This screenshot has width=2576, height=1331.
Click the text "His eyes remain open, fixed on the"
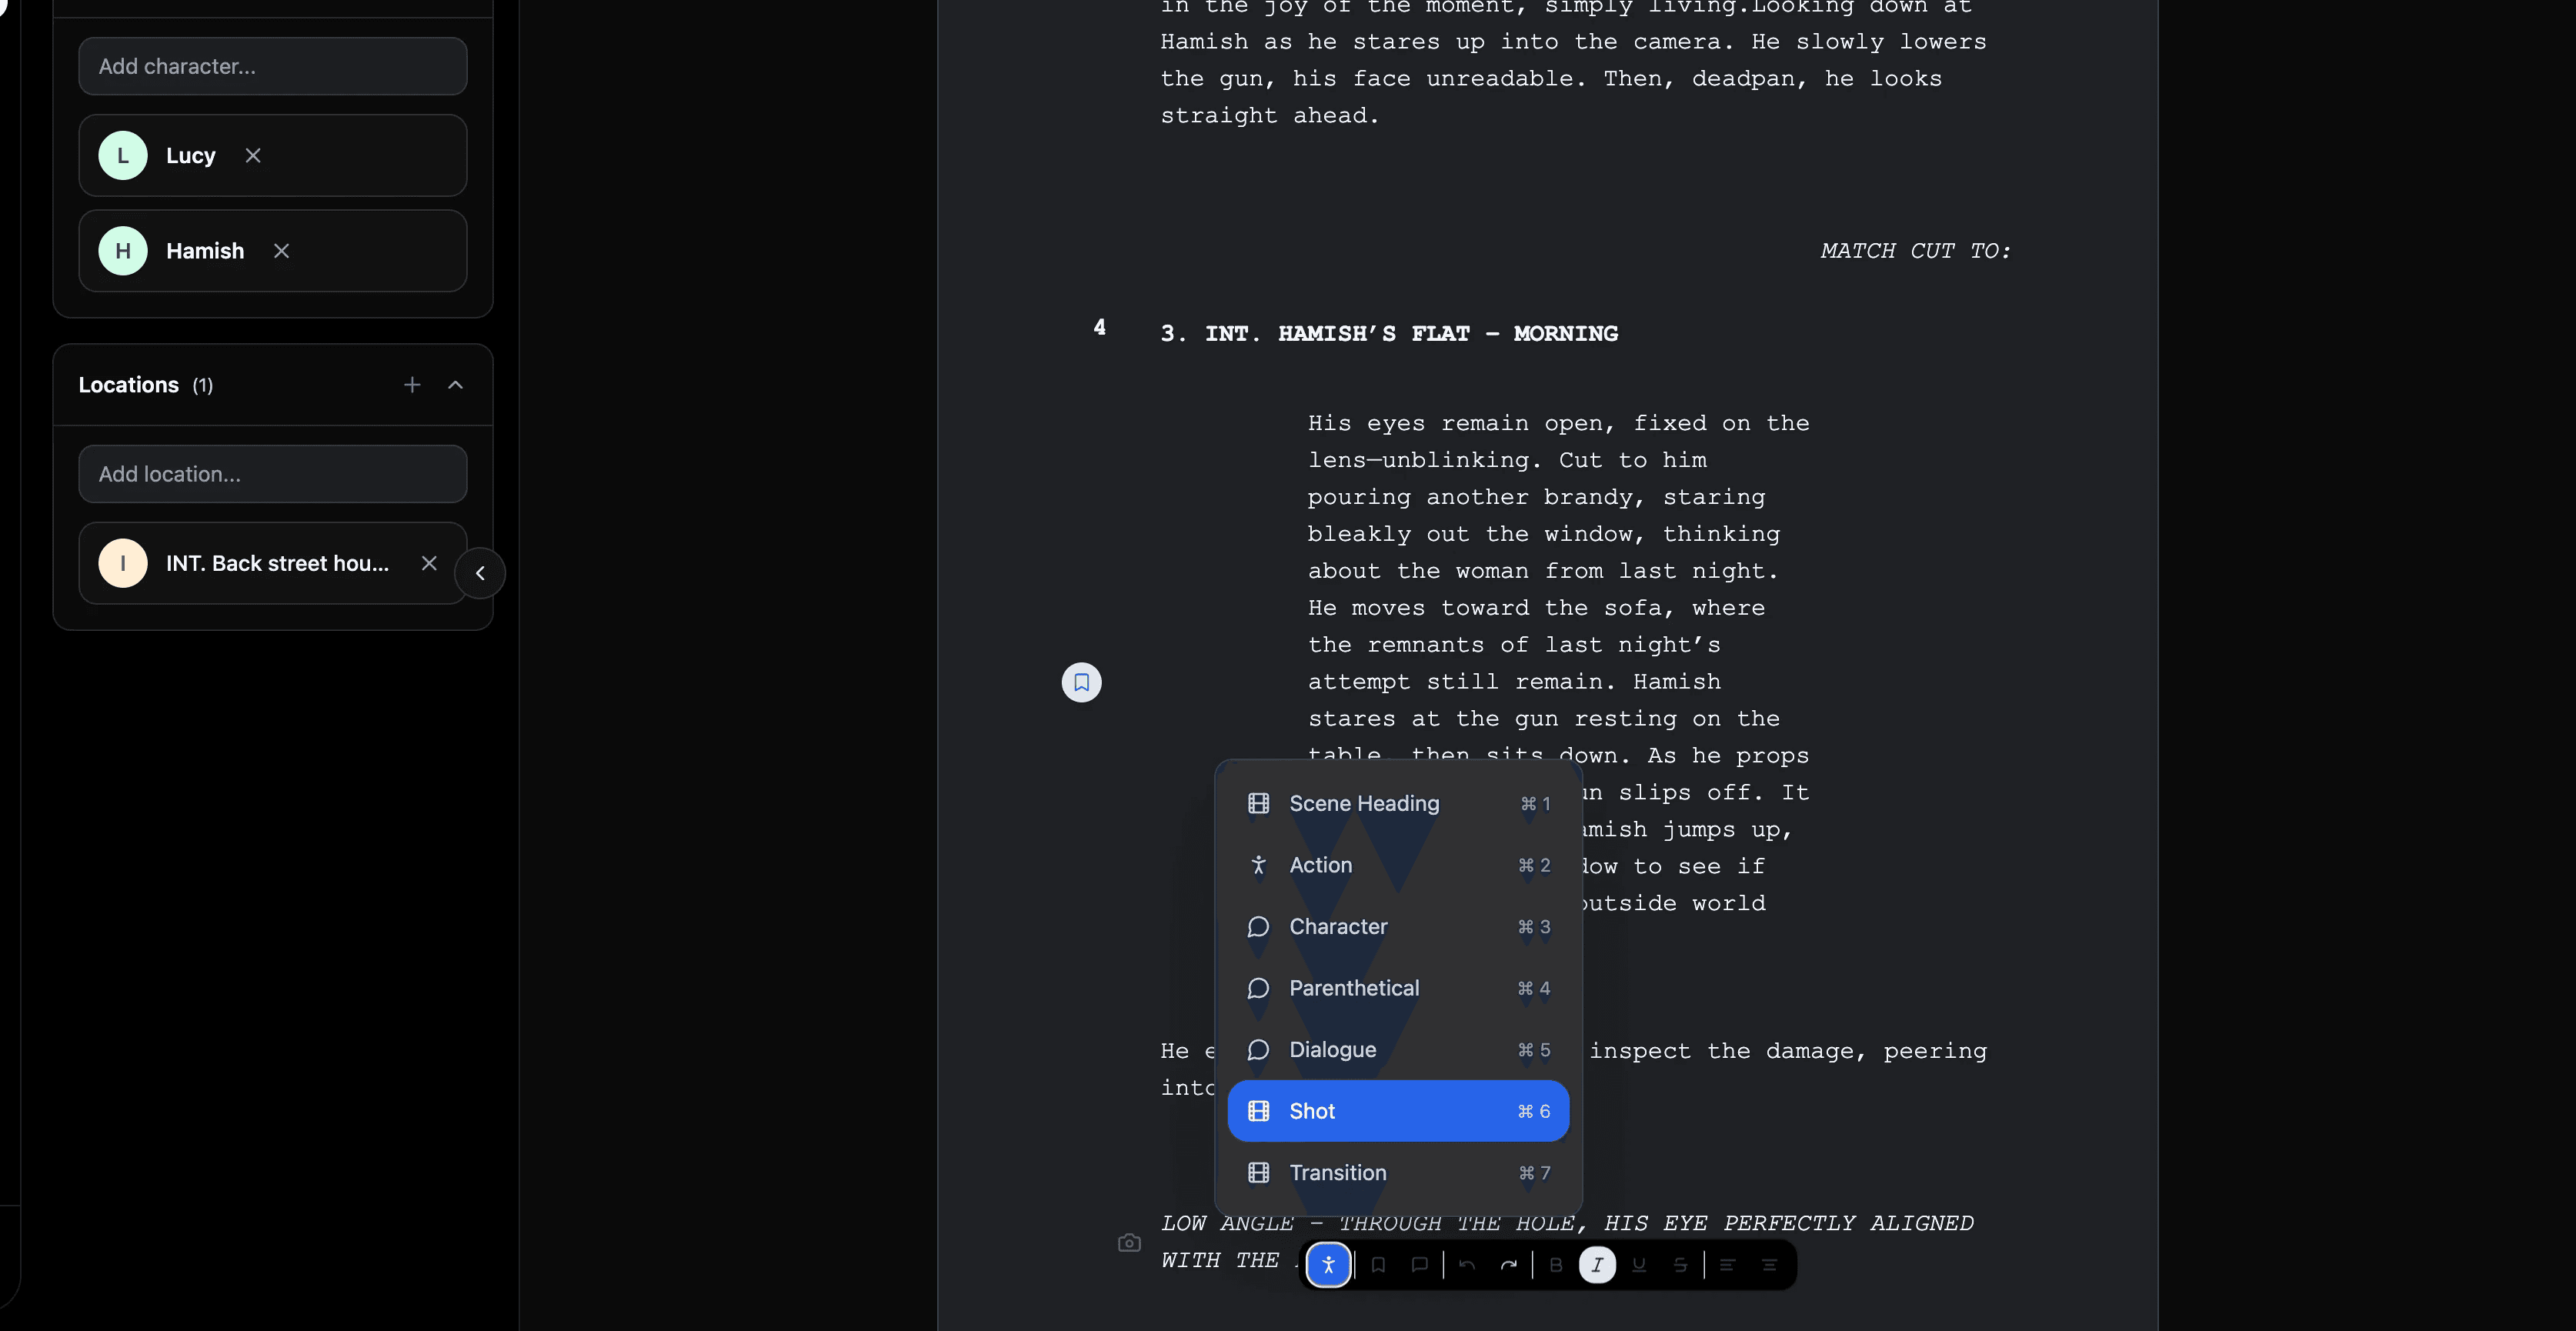point(1558,424)
